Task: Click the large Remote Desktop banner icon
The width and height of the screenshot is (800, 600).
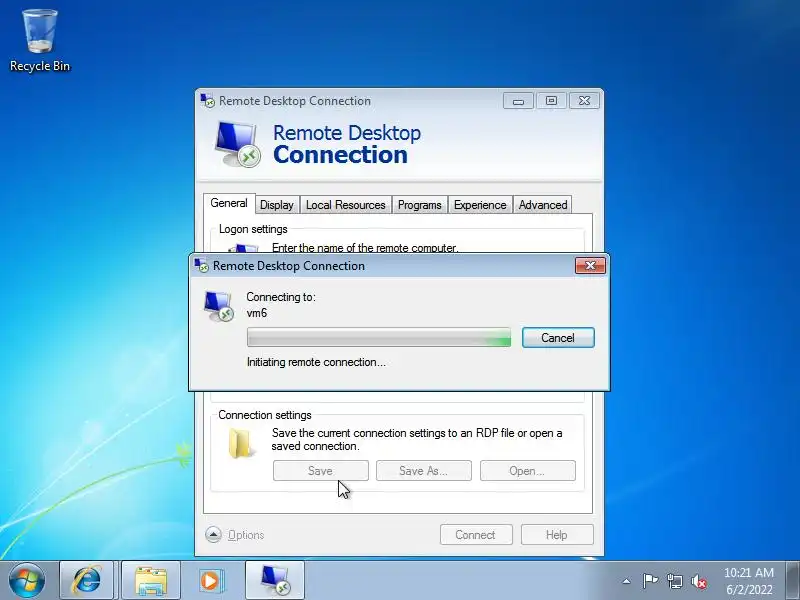Action: tap(237, 144)
